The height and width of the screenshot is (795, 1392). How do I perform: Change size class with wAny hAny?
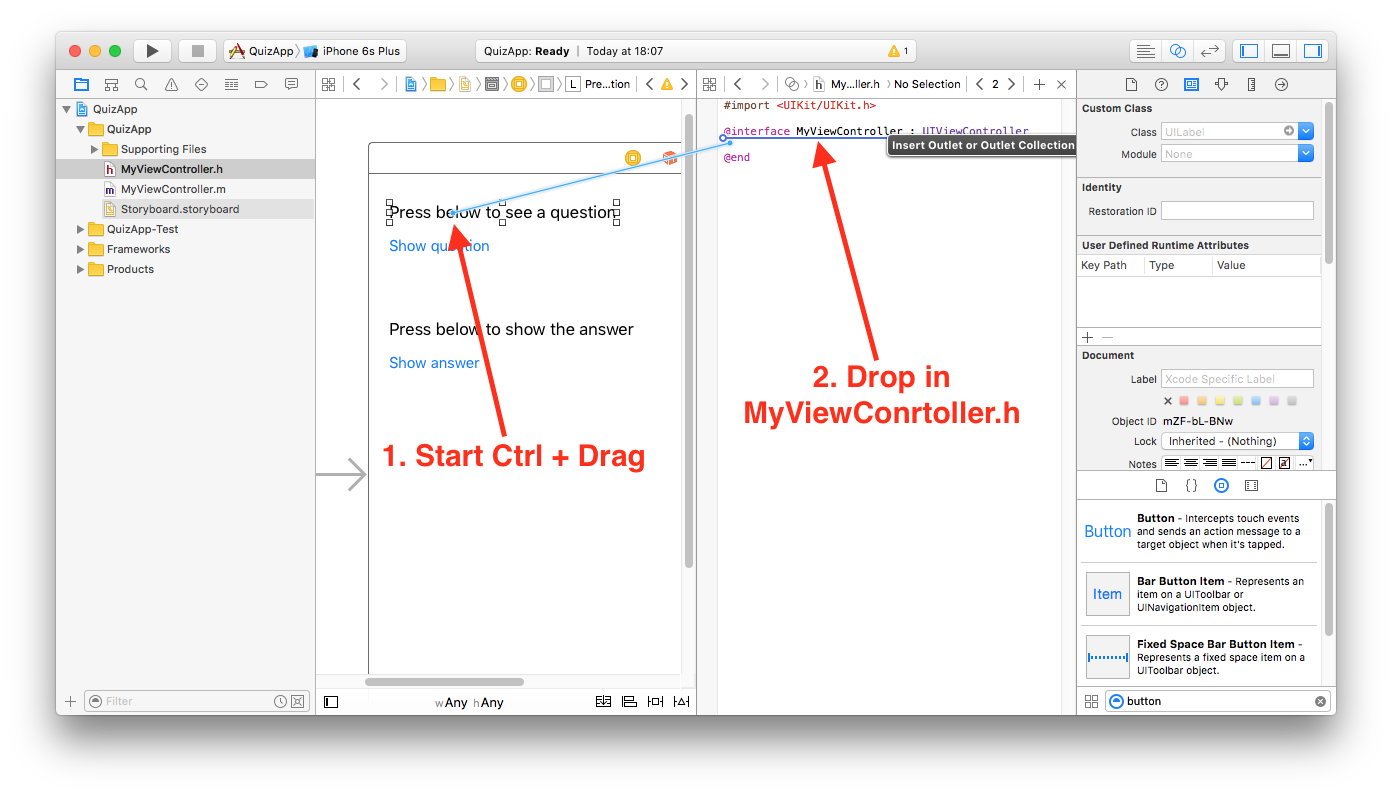pyautogui.click(x=469, y=702)
